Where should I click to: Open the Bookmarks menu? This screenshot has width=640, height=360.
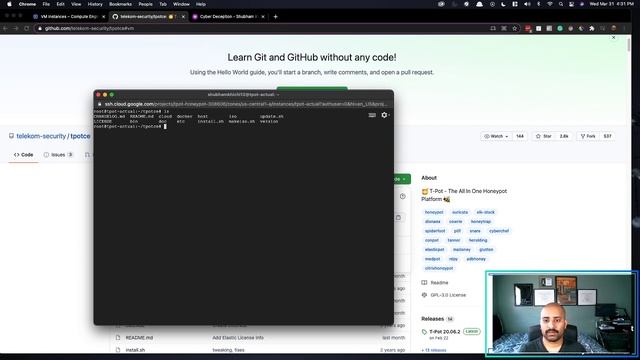[x=120, y=4]
